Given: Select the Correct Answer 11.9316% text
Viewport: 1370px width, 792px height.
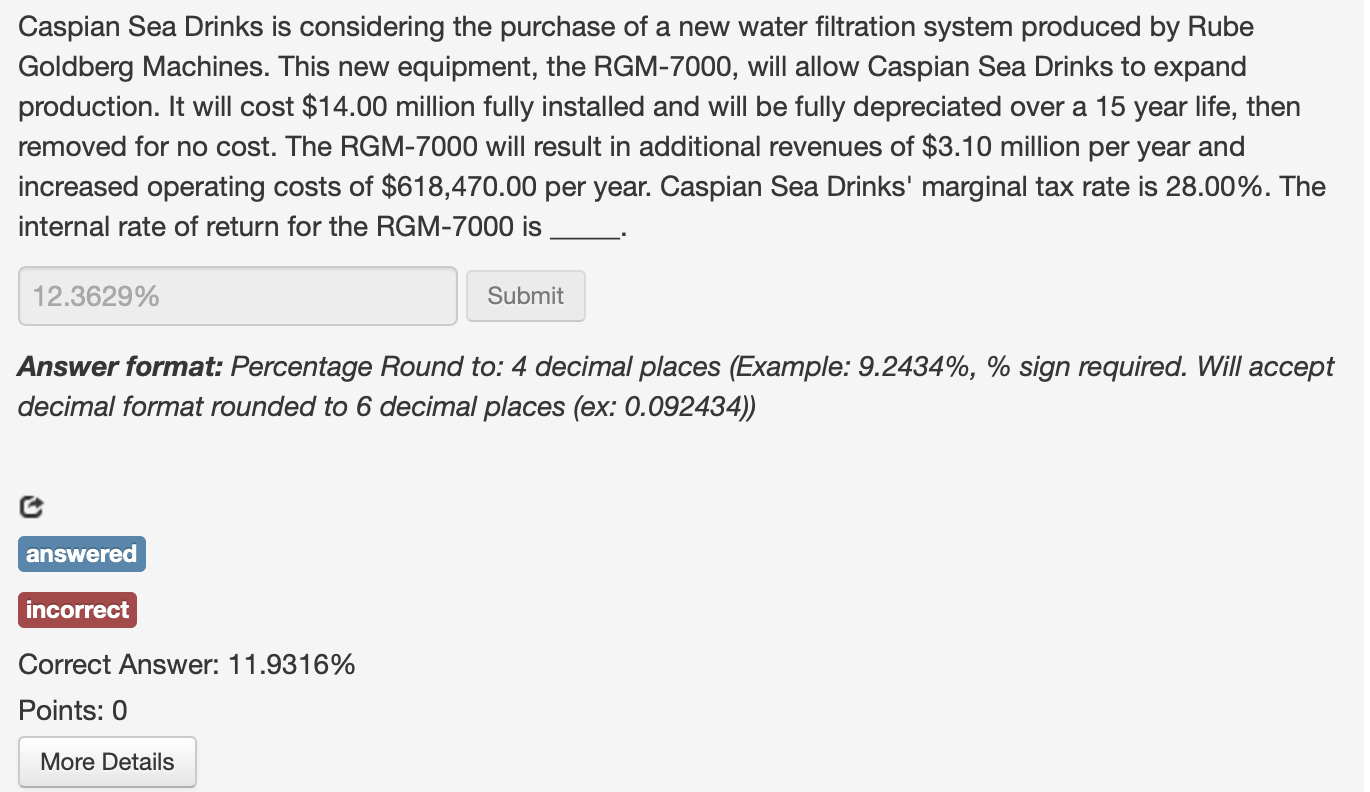Looking at the screenshot, I should (186, 664).
